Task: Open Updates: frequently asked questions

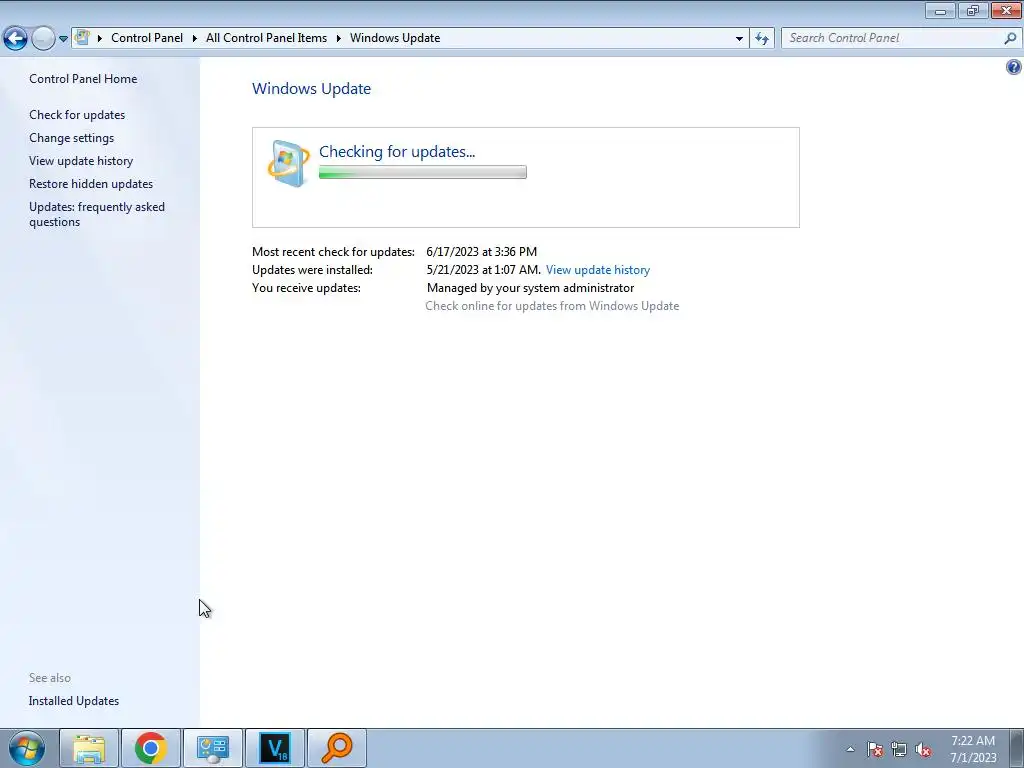Action: (x=97, y=214)
